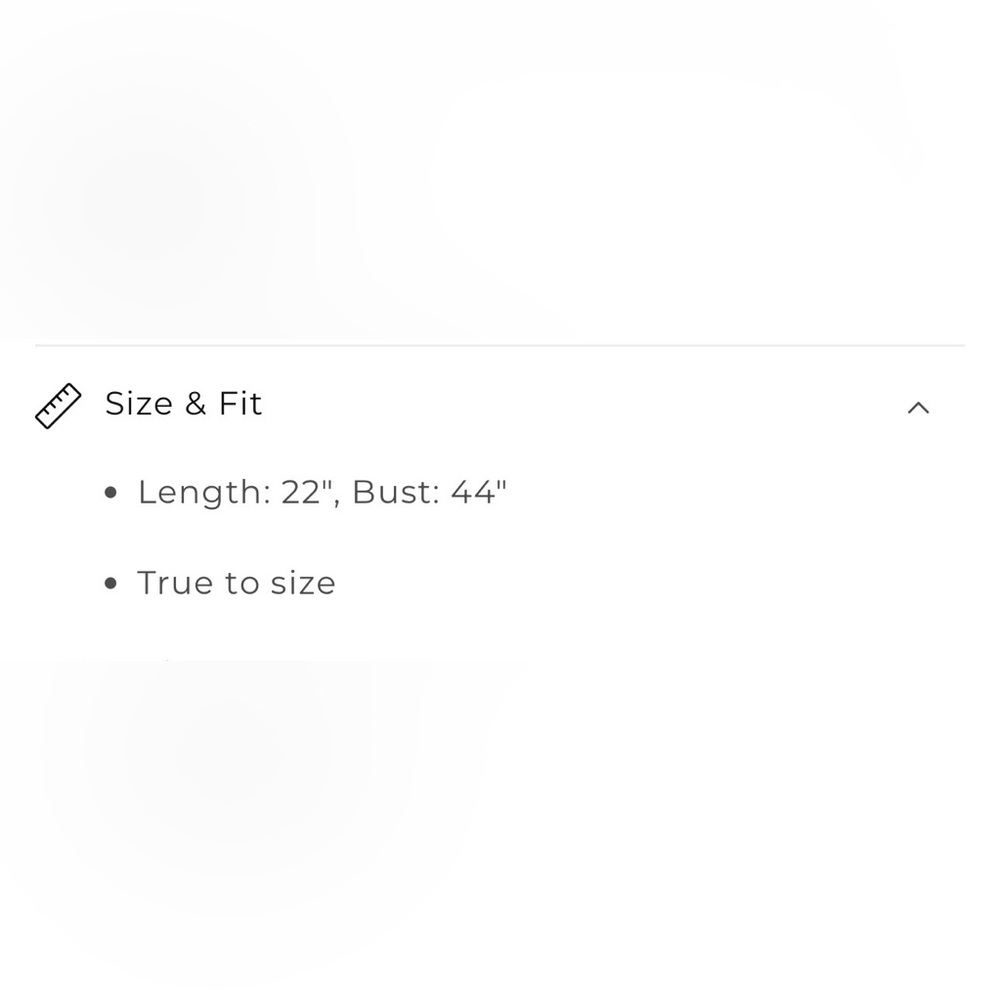Image resolution: width=1000 pixels, height=1000 pixels.
Task: Click the empty space below True to size
Action: (x=500, y=800)
